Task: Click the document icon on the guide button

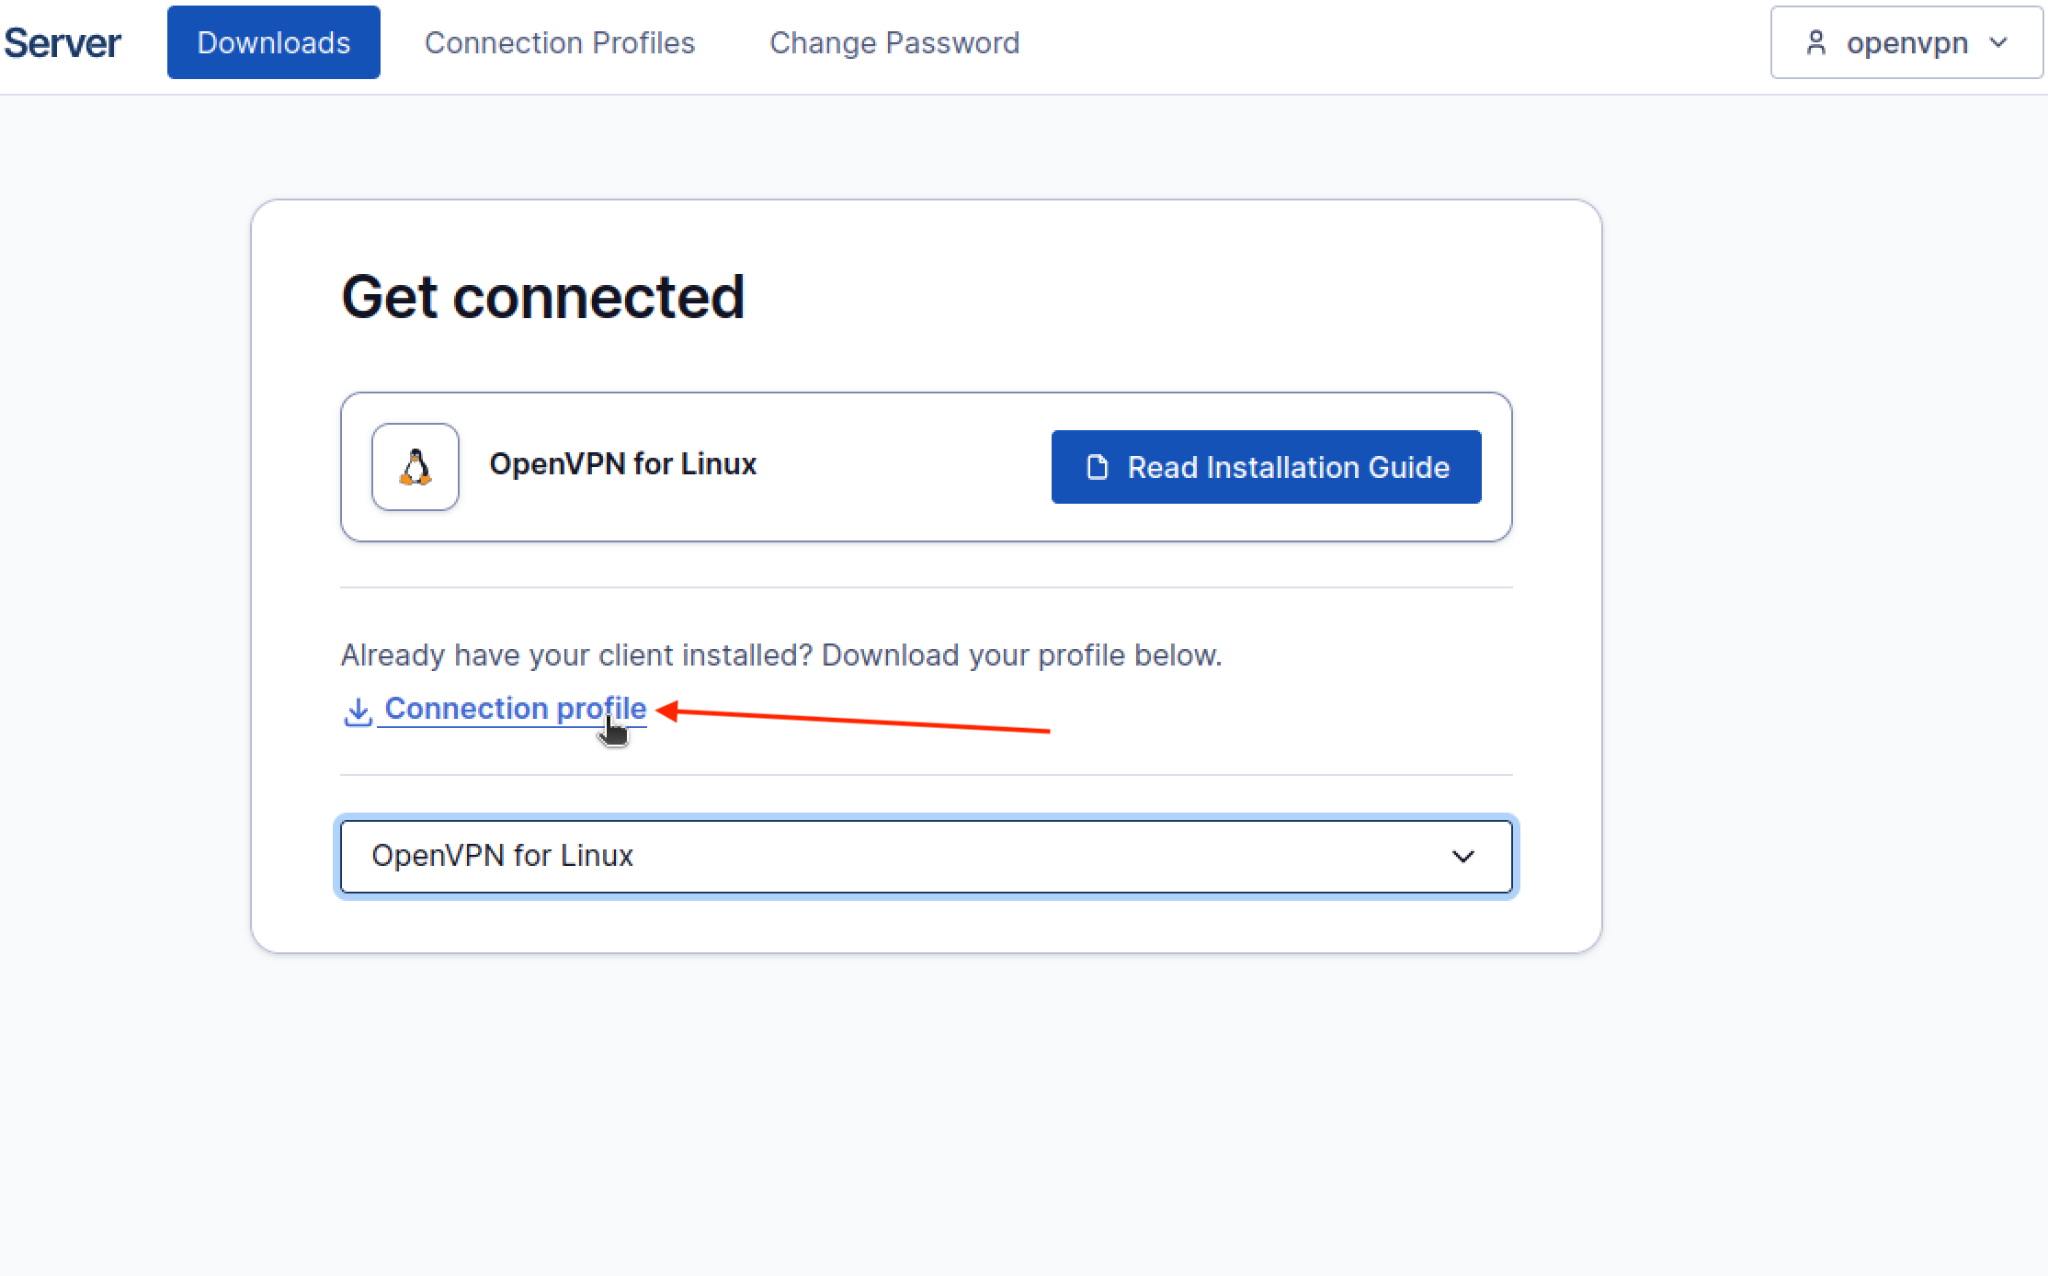Action: click(x=1097, y=467)
